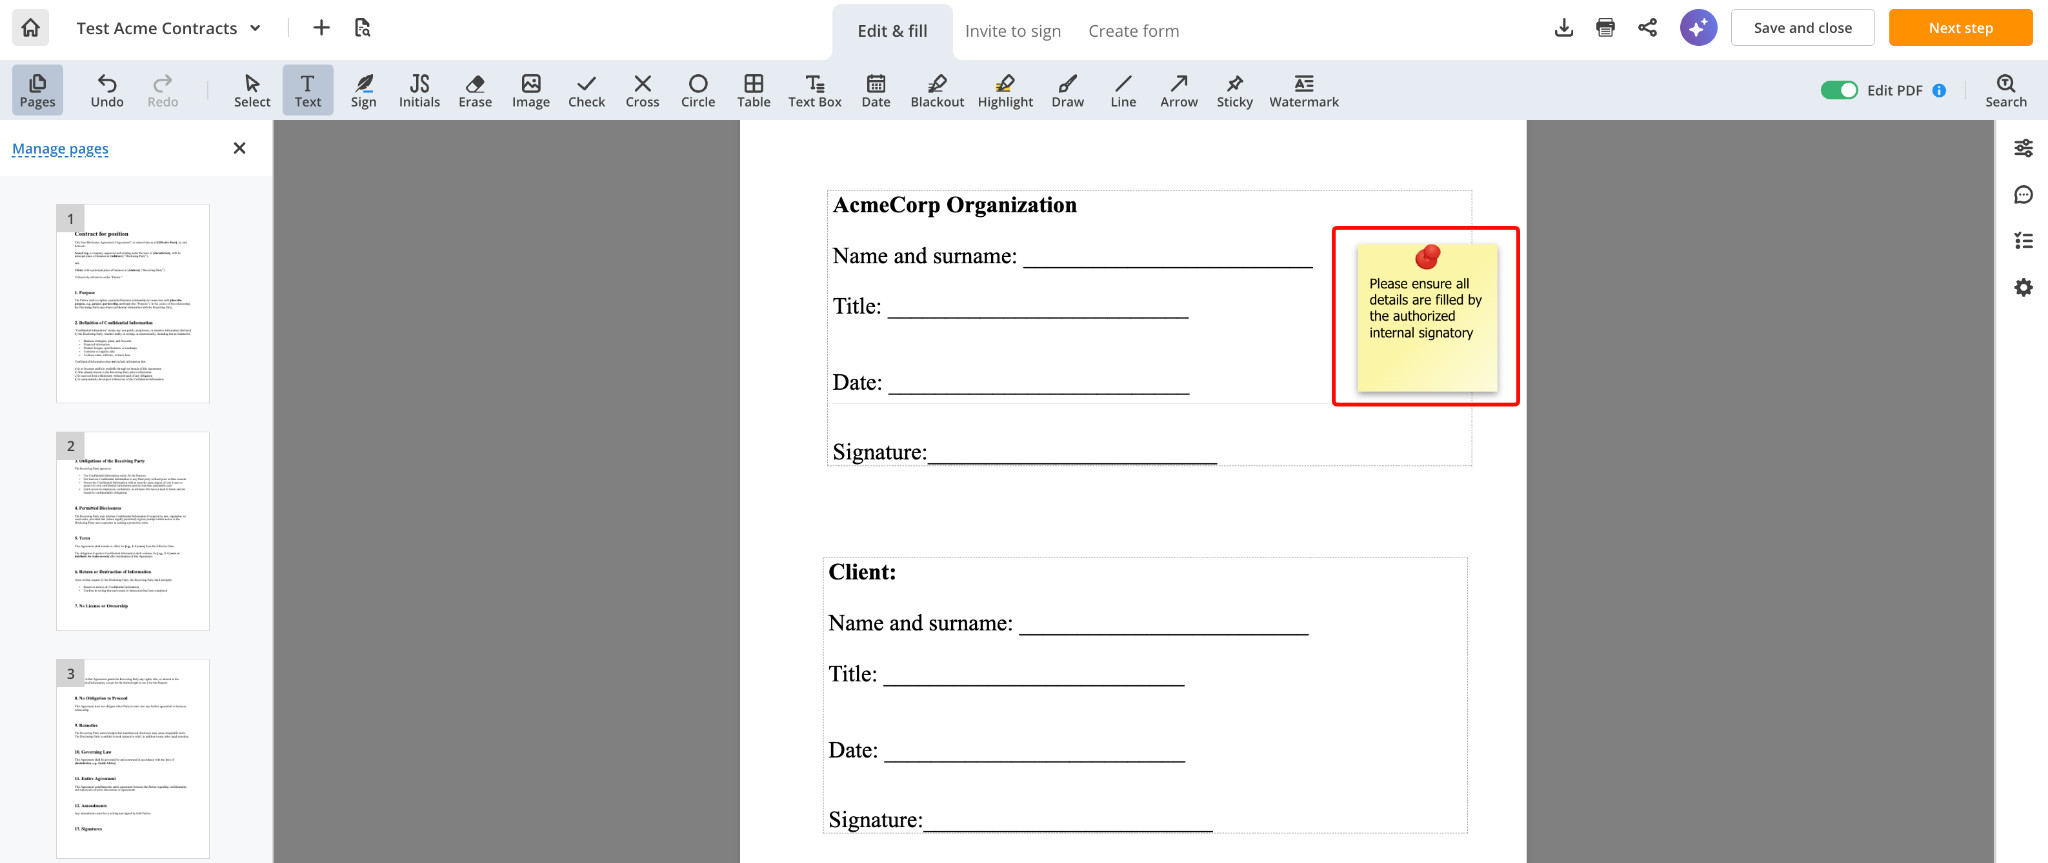Select the Arrow tool
Screen dimensions: 2048x863
(x=1179, y=90)
